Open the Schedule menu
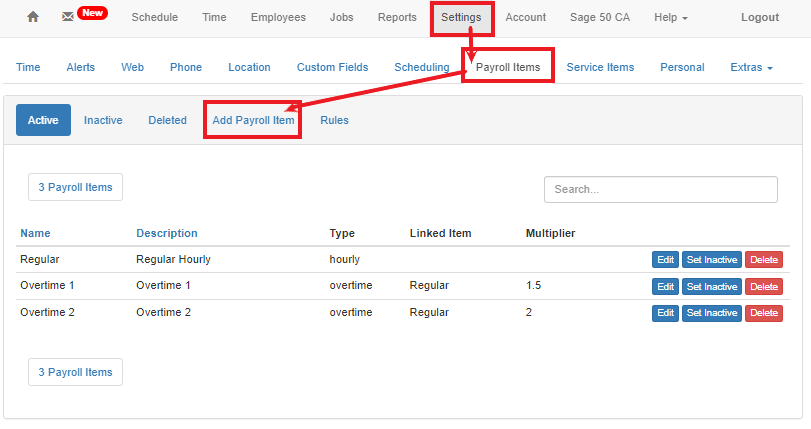 pos(155,17)
